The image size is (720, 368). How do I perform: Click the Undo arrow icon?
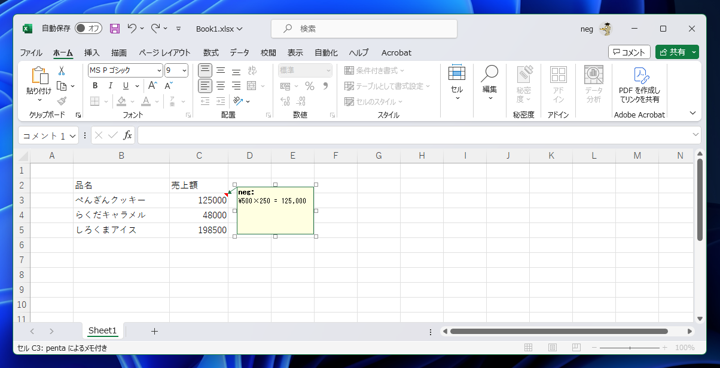pyautogui.click(x=132, y=28)
